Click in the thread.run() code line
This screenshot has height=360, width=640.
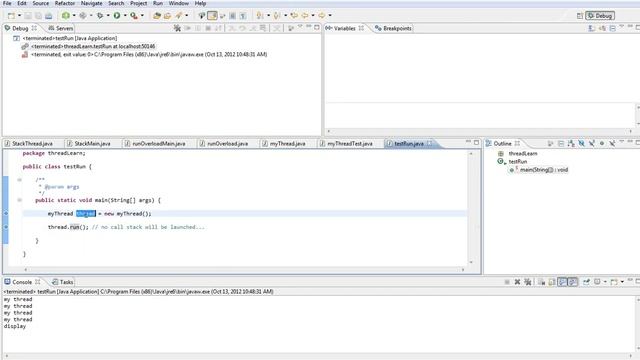click(127, 227)
